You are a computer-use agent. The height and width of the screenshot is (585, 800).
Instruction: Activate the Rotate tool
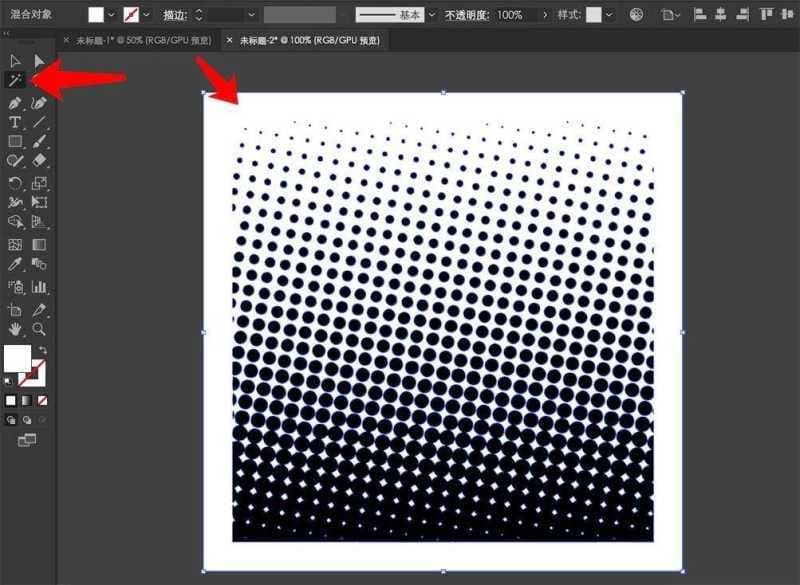[x=15, y=183]
